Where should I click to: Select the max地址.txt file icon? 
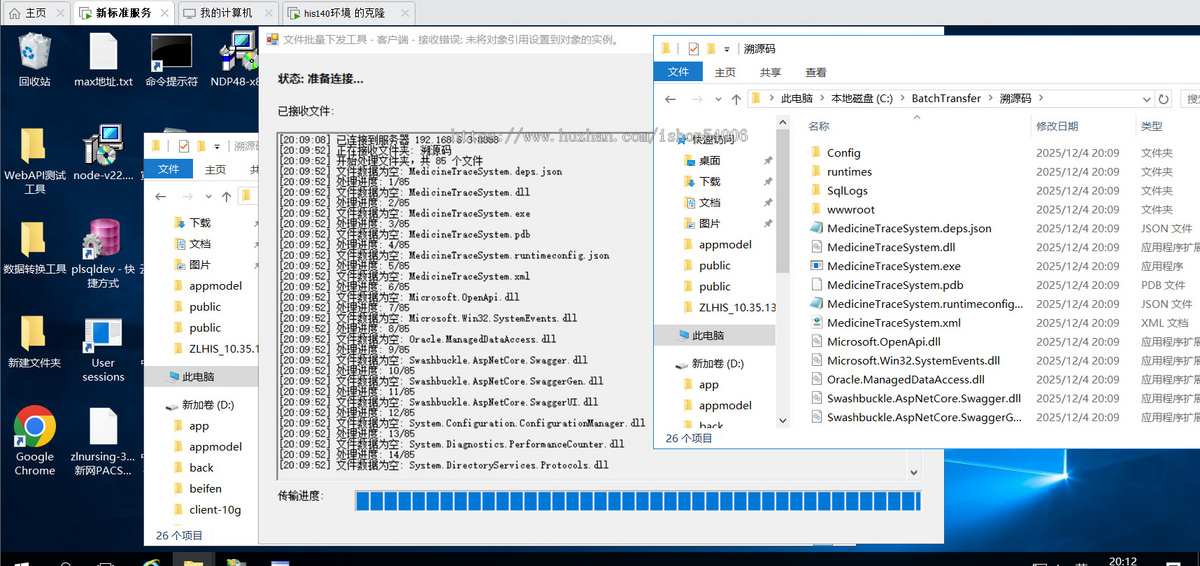click(x=103, y=53)
